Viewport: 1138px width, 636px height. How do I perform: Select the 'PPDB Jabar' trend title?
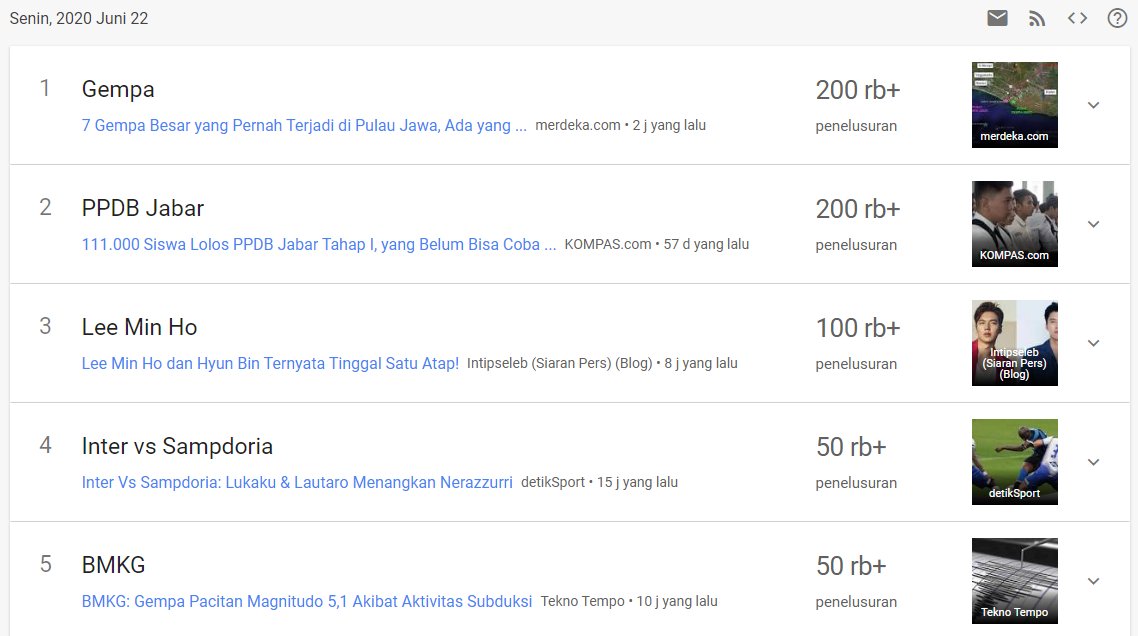click(x=142, y=208)
